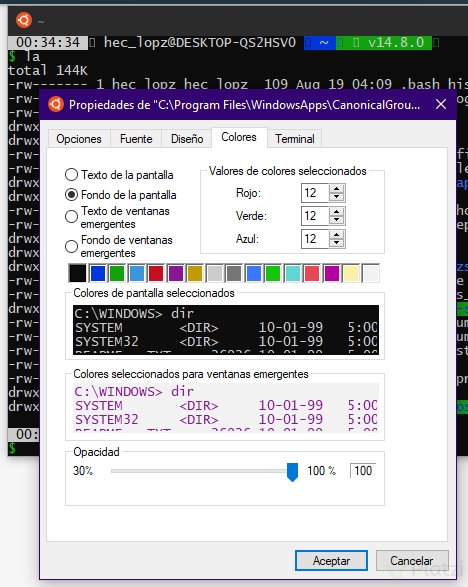Pick the white color swatch

click(x=371, y=273)
